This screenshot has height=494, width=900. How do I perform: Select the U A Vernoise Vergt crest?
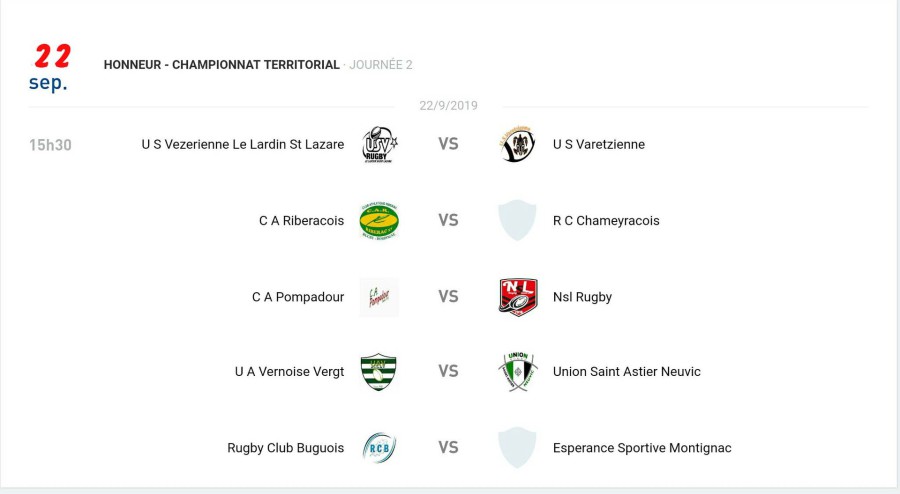point(379,372)
